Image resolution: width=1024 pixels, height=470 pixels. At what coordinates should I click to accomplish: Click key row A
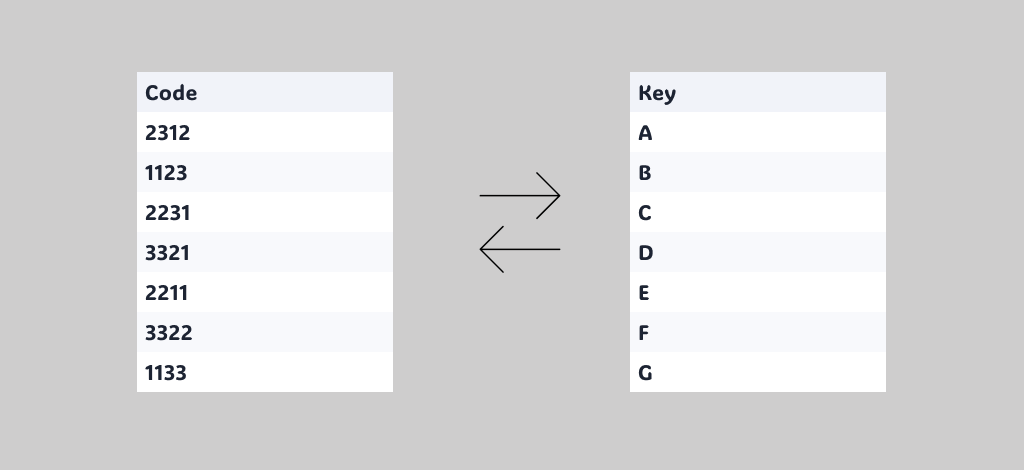tap(758, 133)
